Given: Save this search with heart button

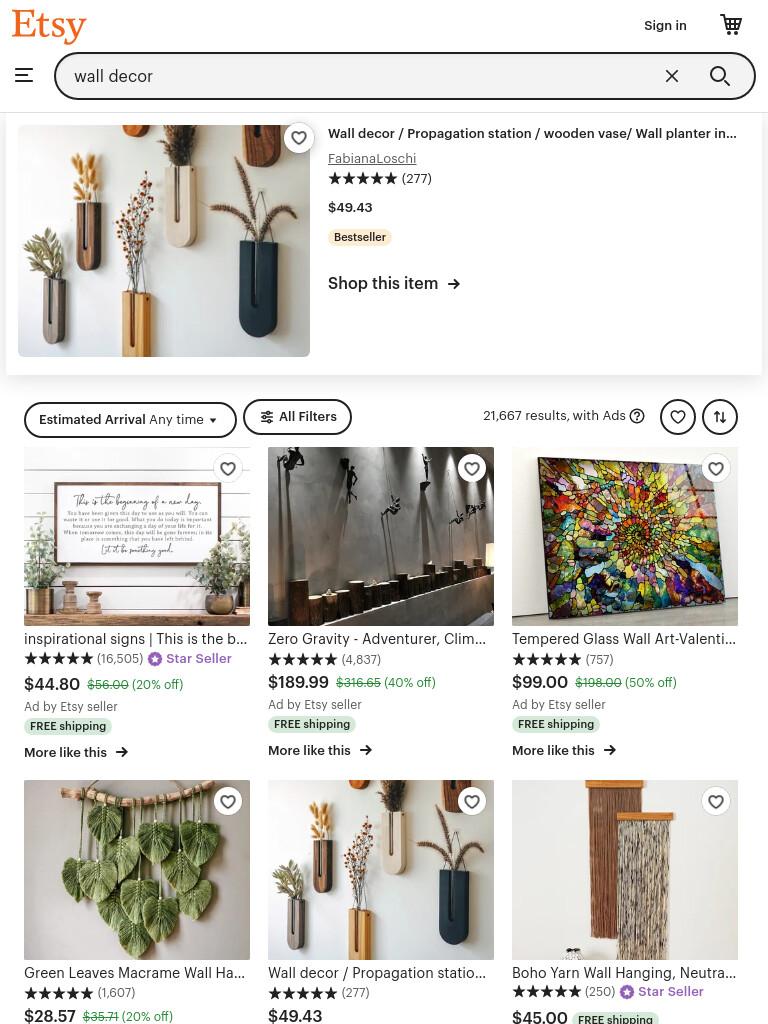Looking at the screenshot, I should 678,417.
